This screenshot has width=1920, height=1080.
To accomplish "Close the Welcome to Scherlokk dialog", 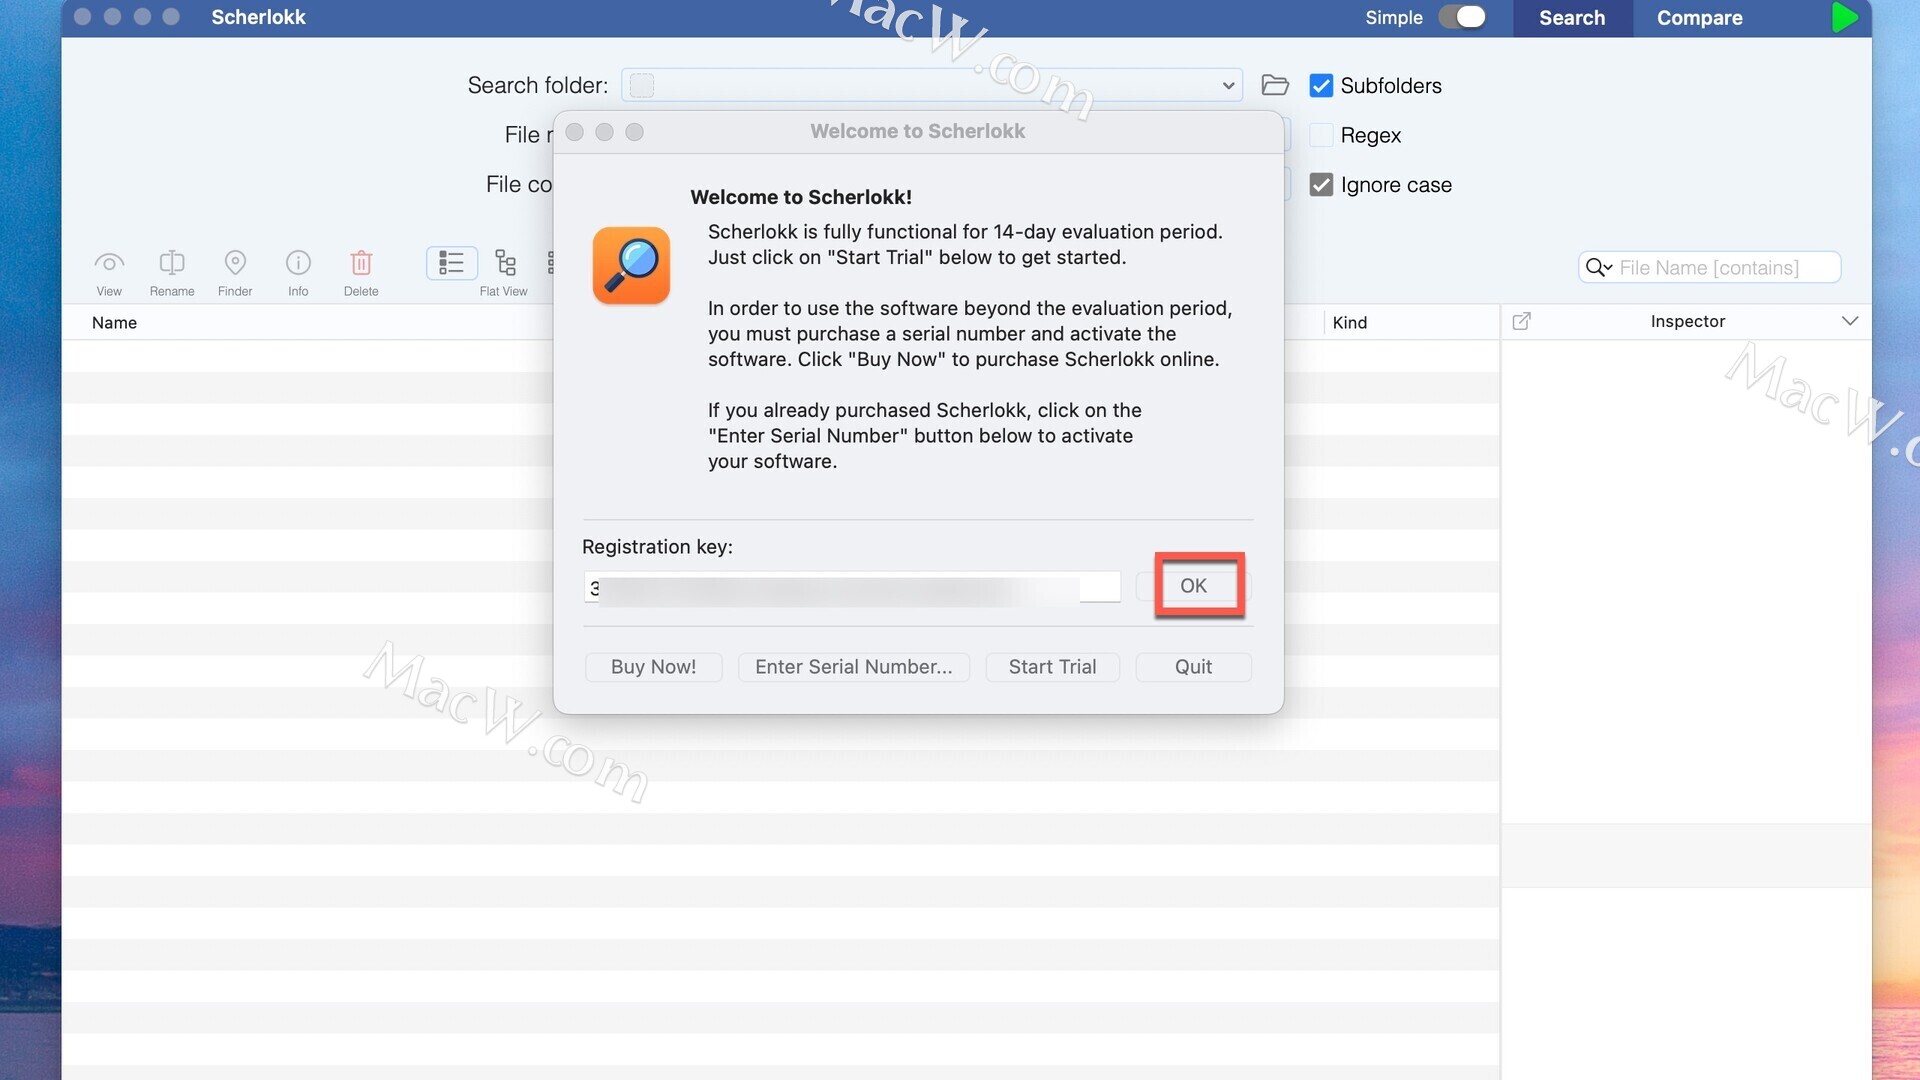I will 574,132.
